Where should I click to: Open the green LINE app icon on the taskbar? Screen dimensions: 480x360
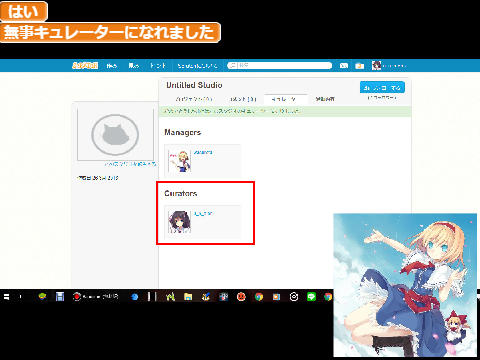[x=311, y=296]
